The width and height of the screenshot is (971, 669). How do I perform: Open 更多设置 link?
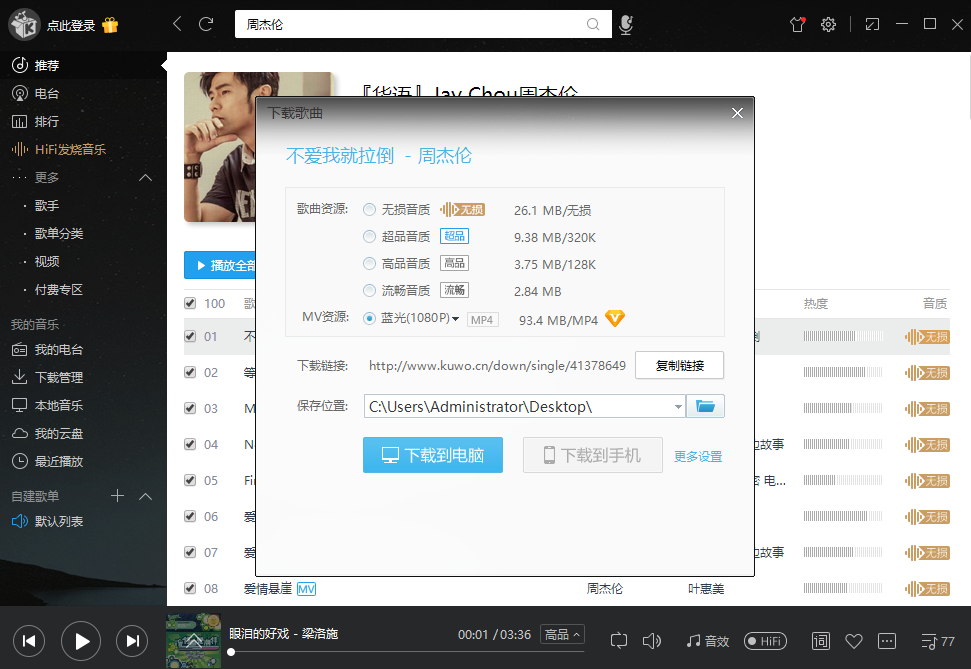(x=698, y=457)
